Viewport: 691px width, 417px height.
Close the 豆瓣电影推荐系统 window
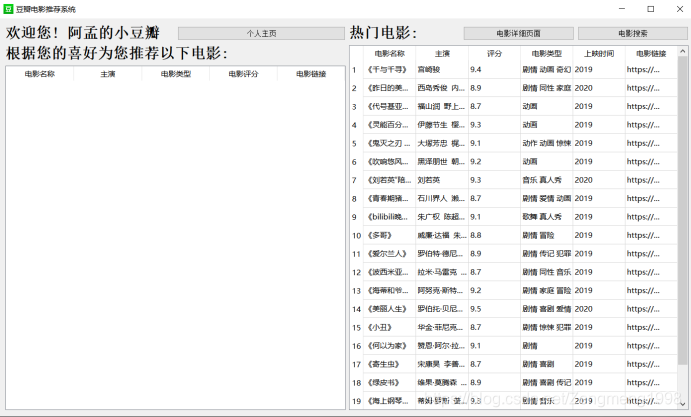(680, 9)
